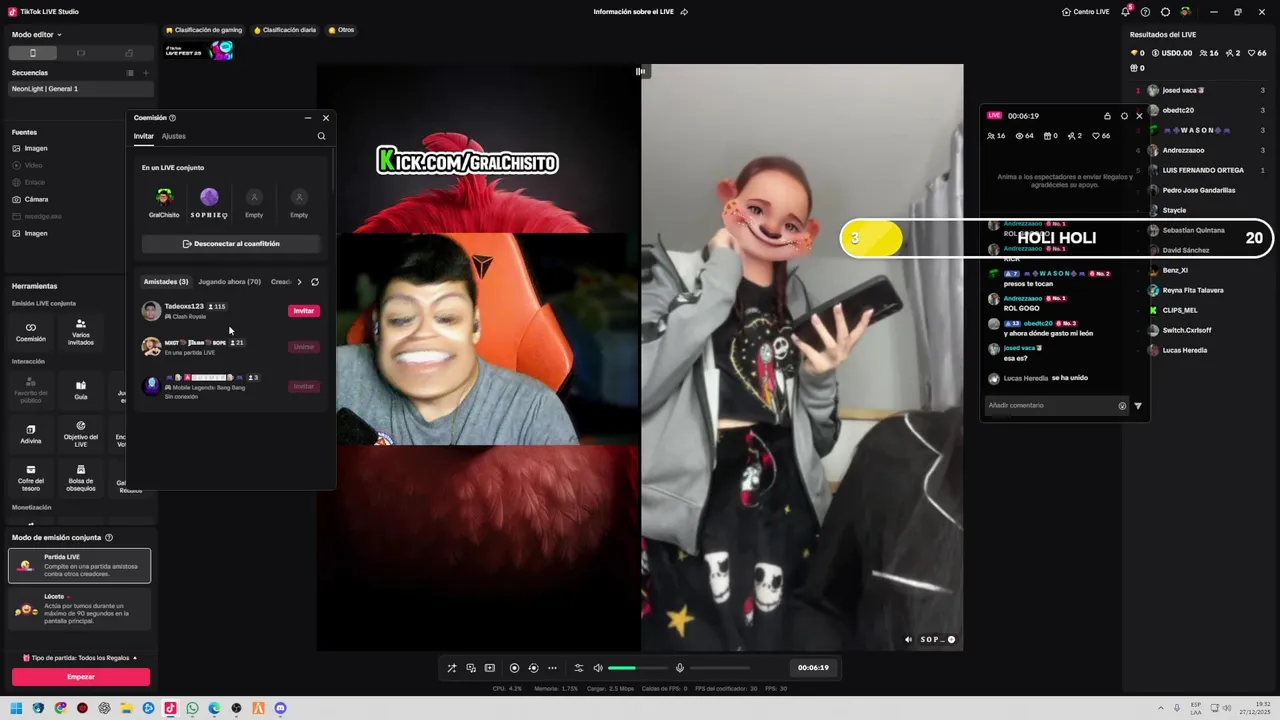Mute the microphone
The image size is (1280, 720).
click(x=680, y=668)
